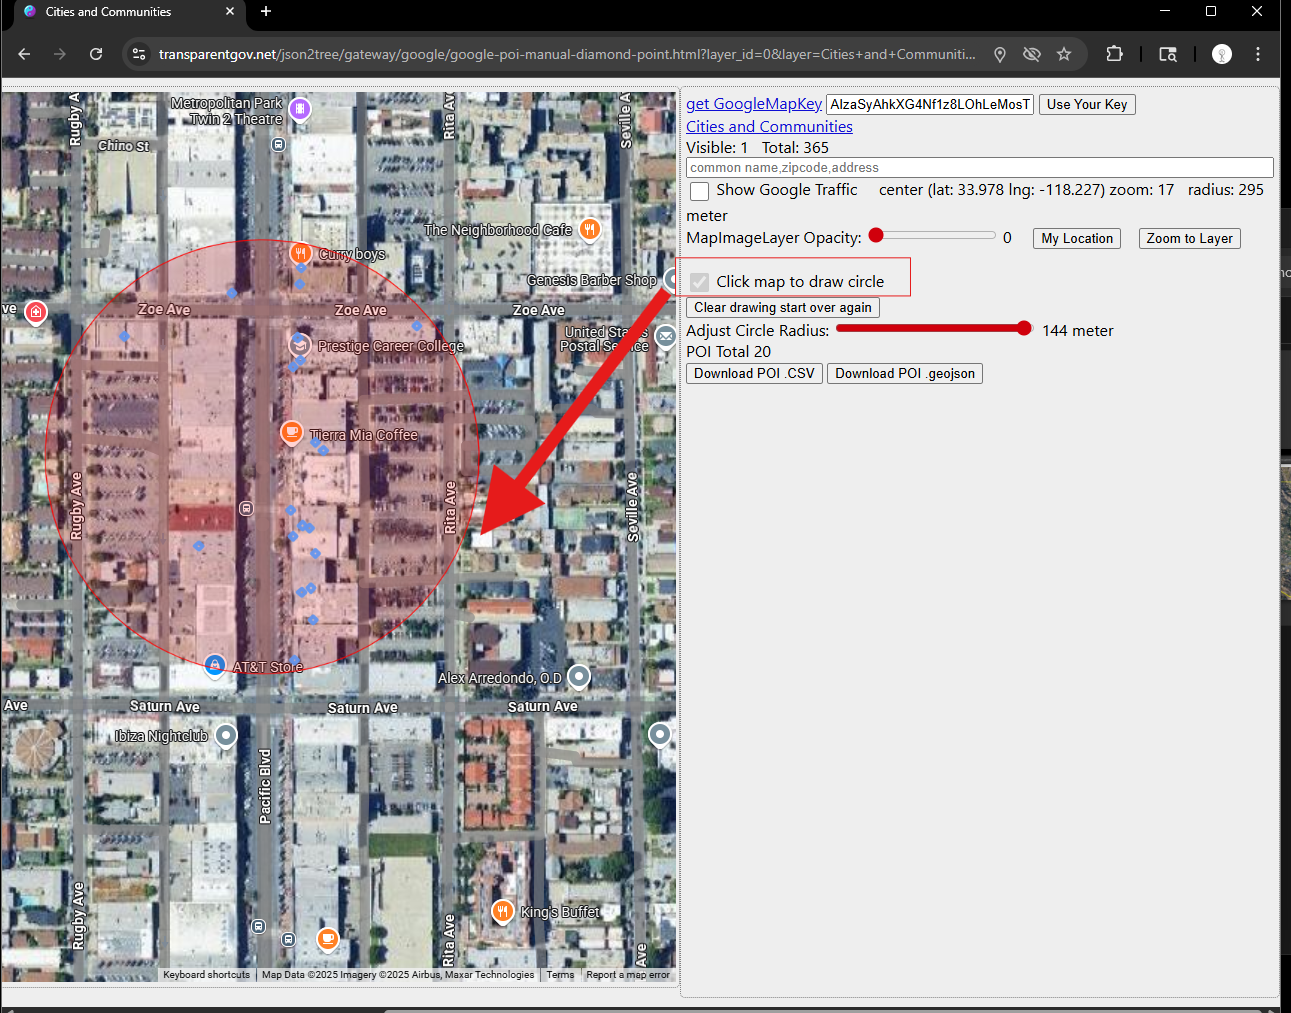Screen dimensions: 1291x1013
Task: Click the King's Buffet restaurant marker
Action: [503, 911]
